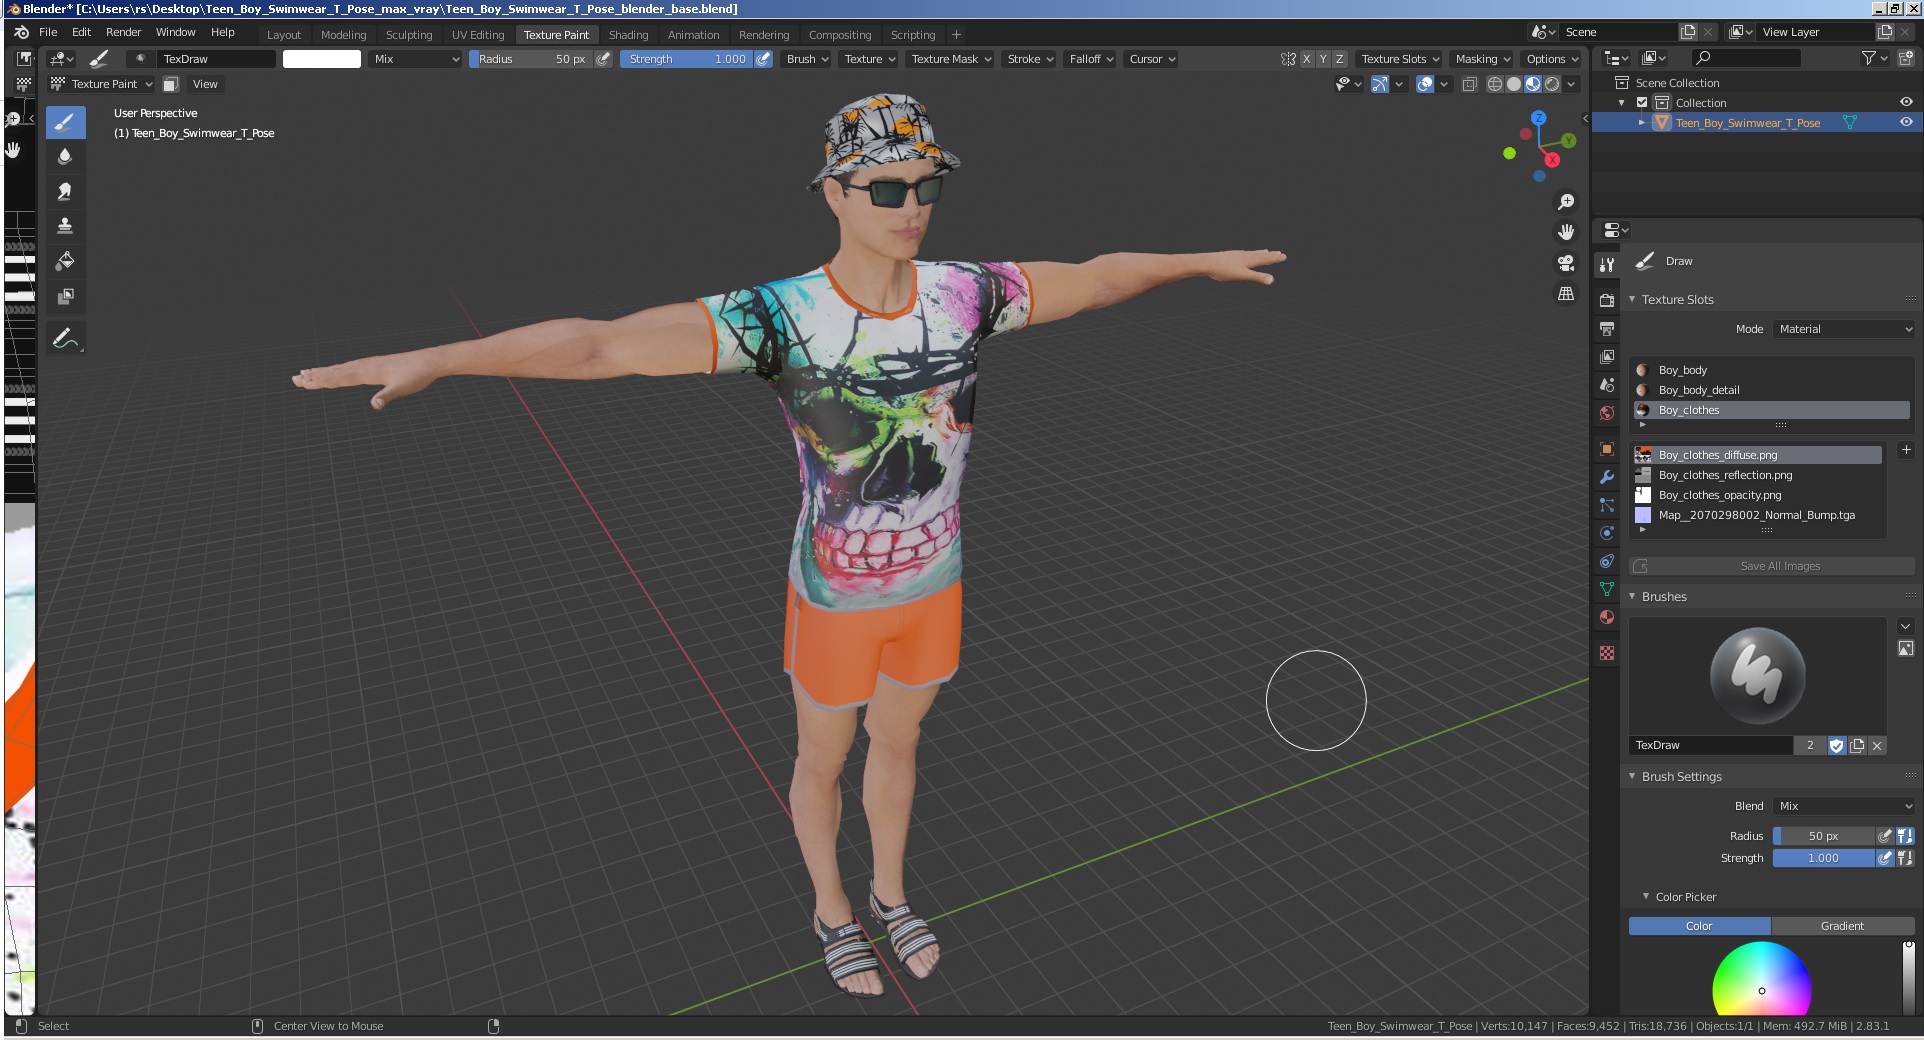1924x1040 pixels.
Task: Open the Scene properties tab
Action: [x=1607, y=385]
